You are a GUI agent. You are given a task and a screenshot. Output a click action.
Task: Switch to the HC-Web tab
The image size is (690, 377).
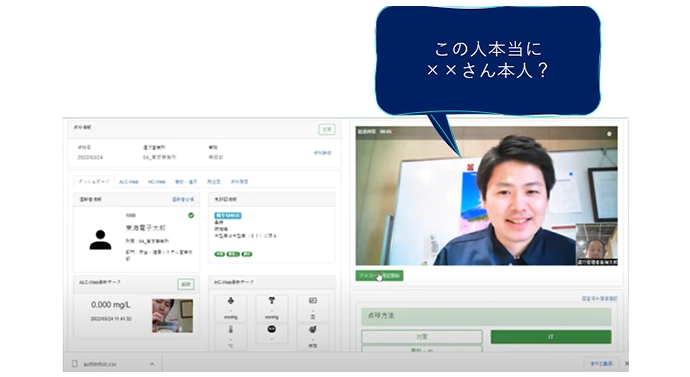157,182
